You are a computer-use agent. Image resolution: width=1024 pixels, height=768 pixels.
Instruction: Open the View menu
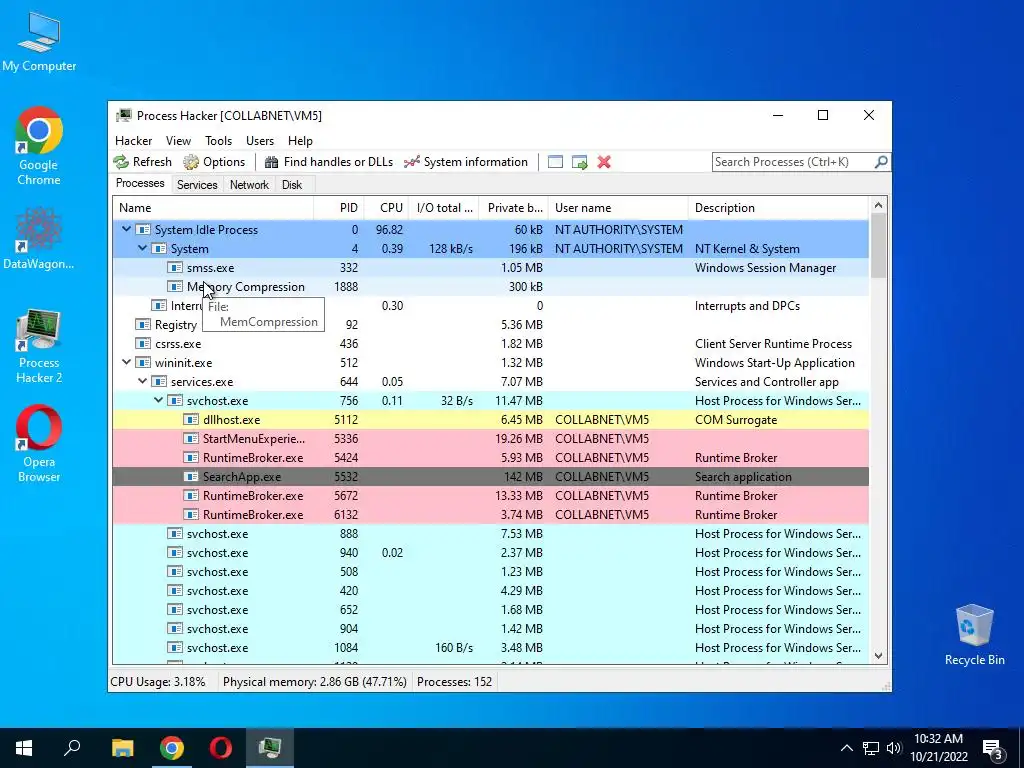click(x=178, y=141)
